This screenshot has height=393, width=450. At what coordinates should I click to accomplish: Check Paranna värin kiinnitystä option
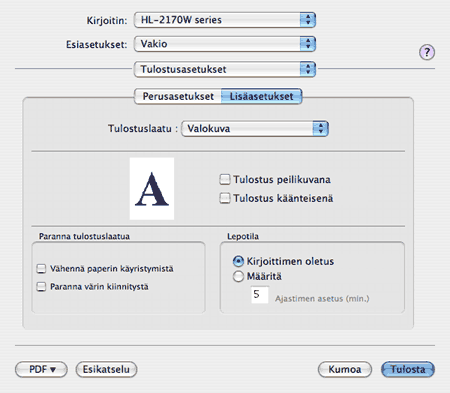click(41, 287)
